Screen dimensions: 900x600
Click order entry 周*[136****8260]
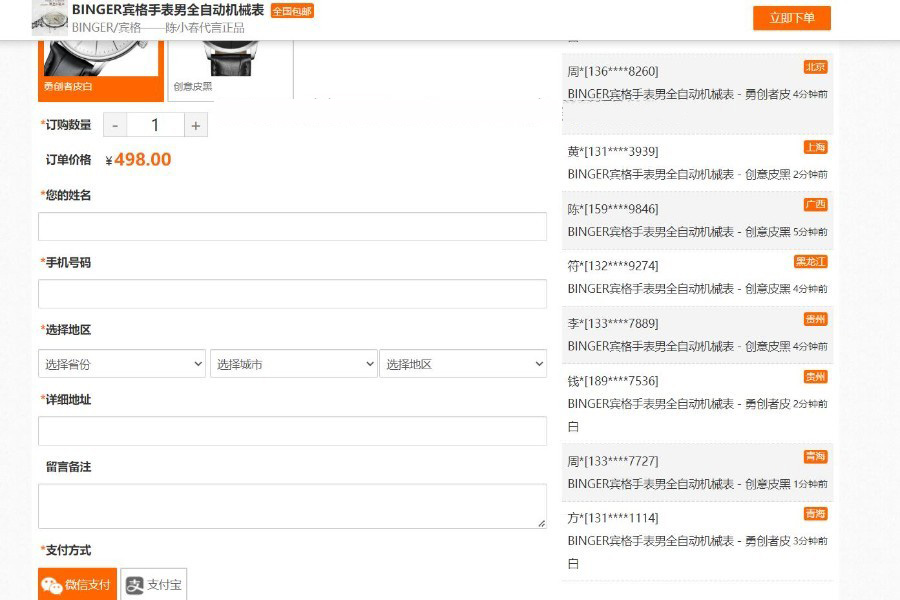pos(697,95)
